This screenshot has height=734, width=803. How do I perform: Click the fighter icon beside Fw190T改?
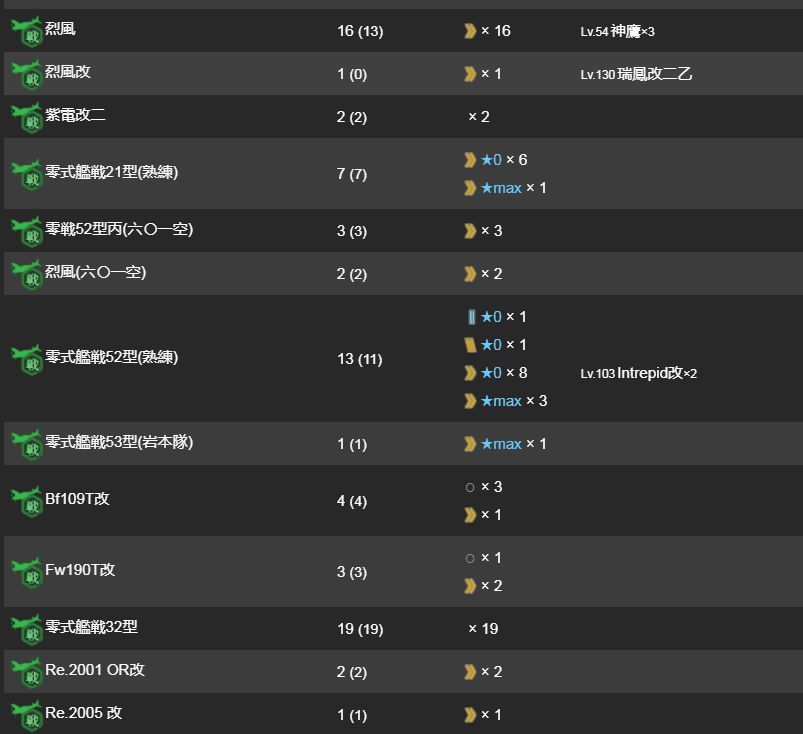pyautogui.click(x=27, y=572)
